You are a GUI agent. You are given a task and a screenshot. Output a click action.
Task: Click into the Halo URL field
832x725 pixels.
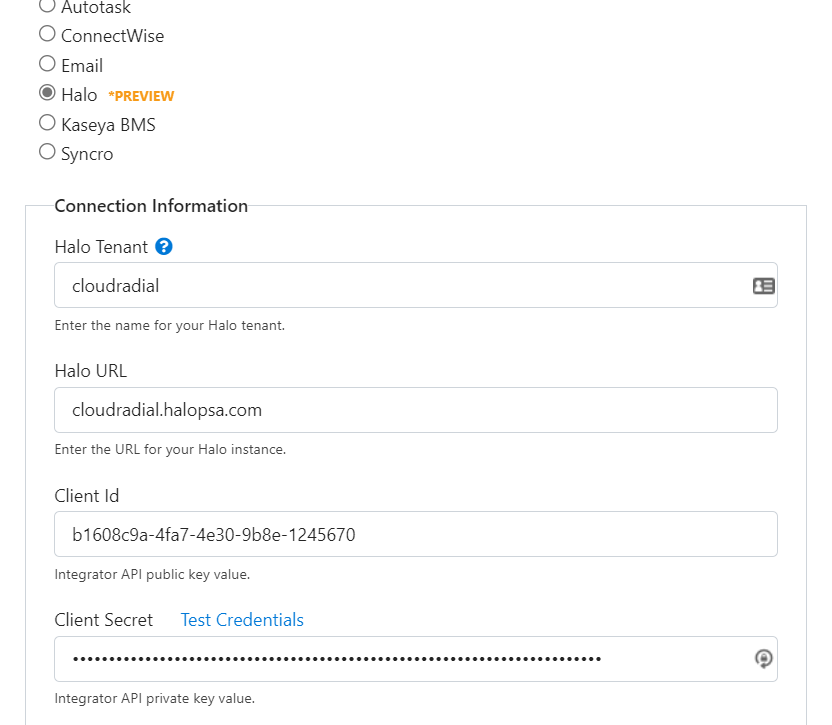point(416,410)
